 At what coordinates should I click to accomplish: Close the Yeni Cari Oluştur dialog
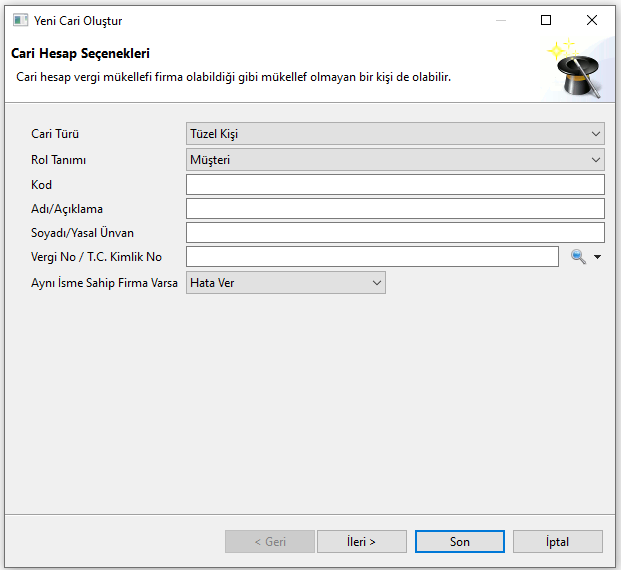point(592,20)
